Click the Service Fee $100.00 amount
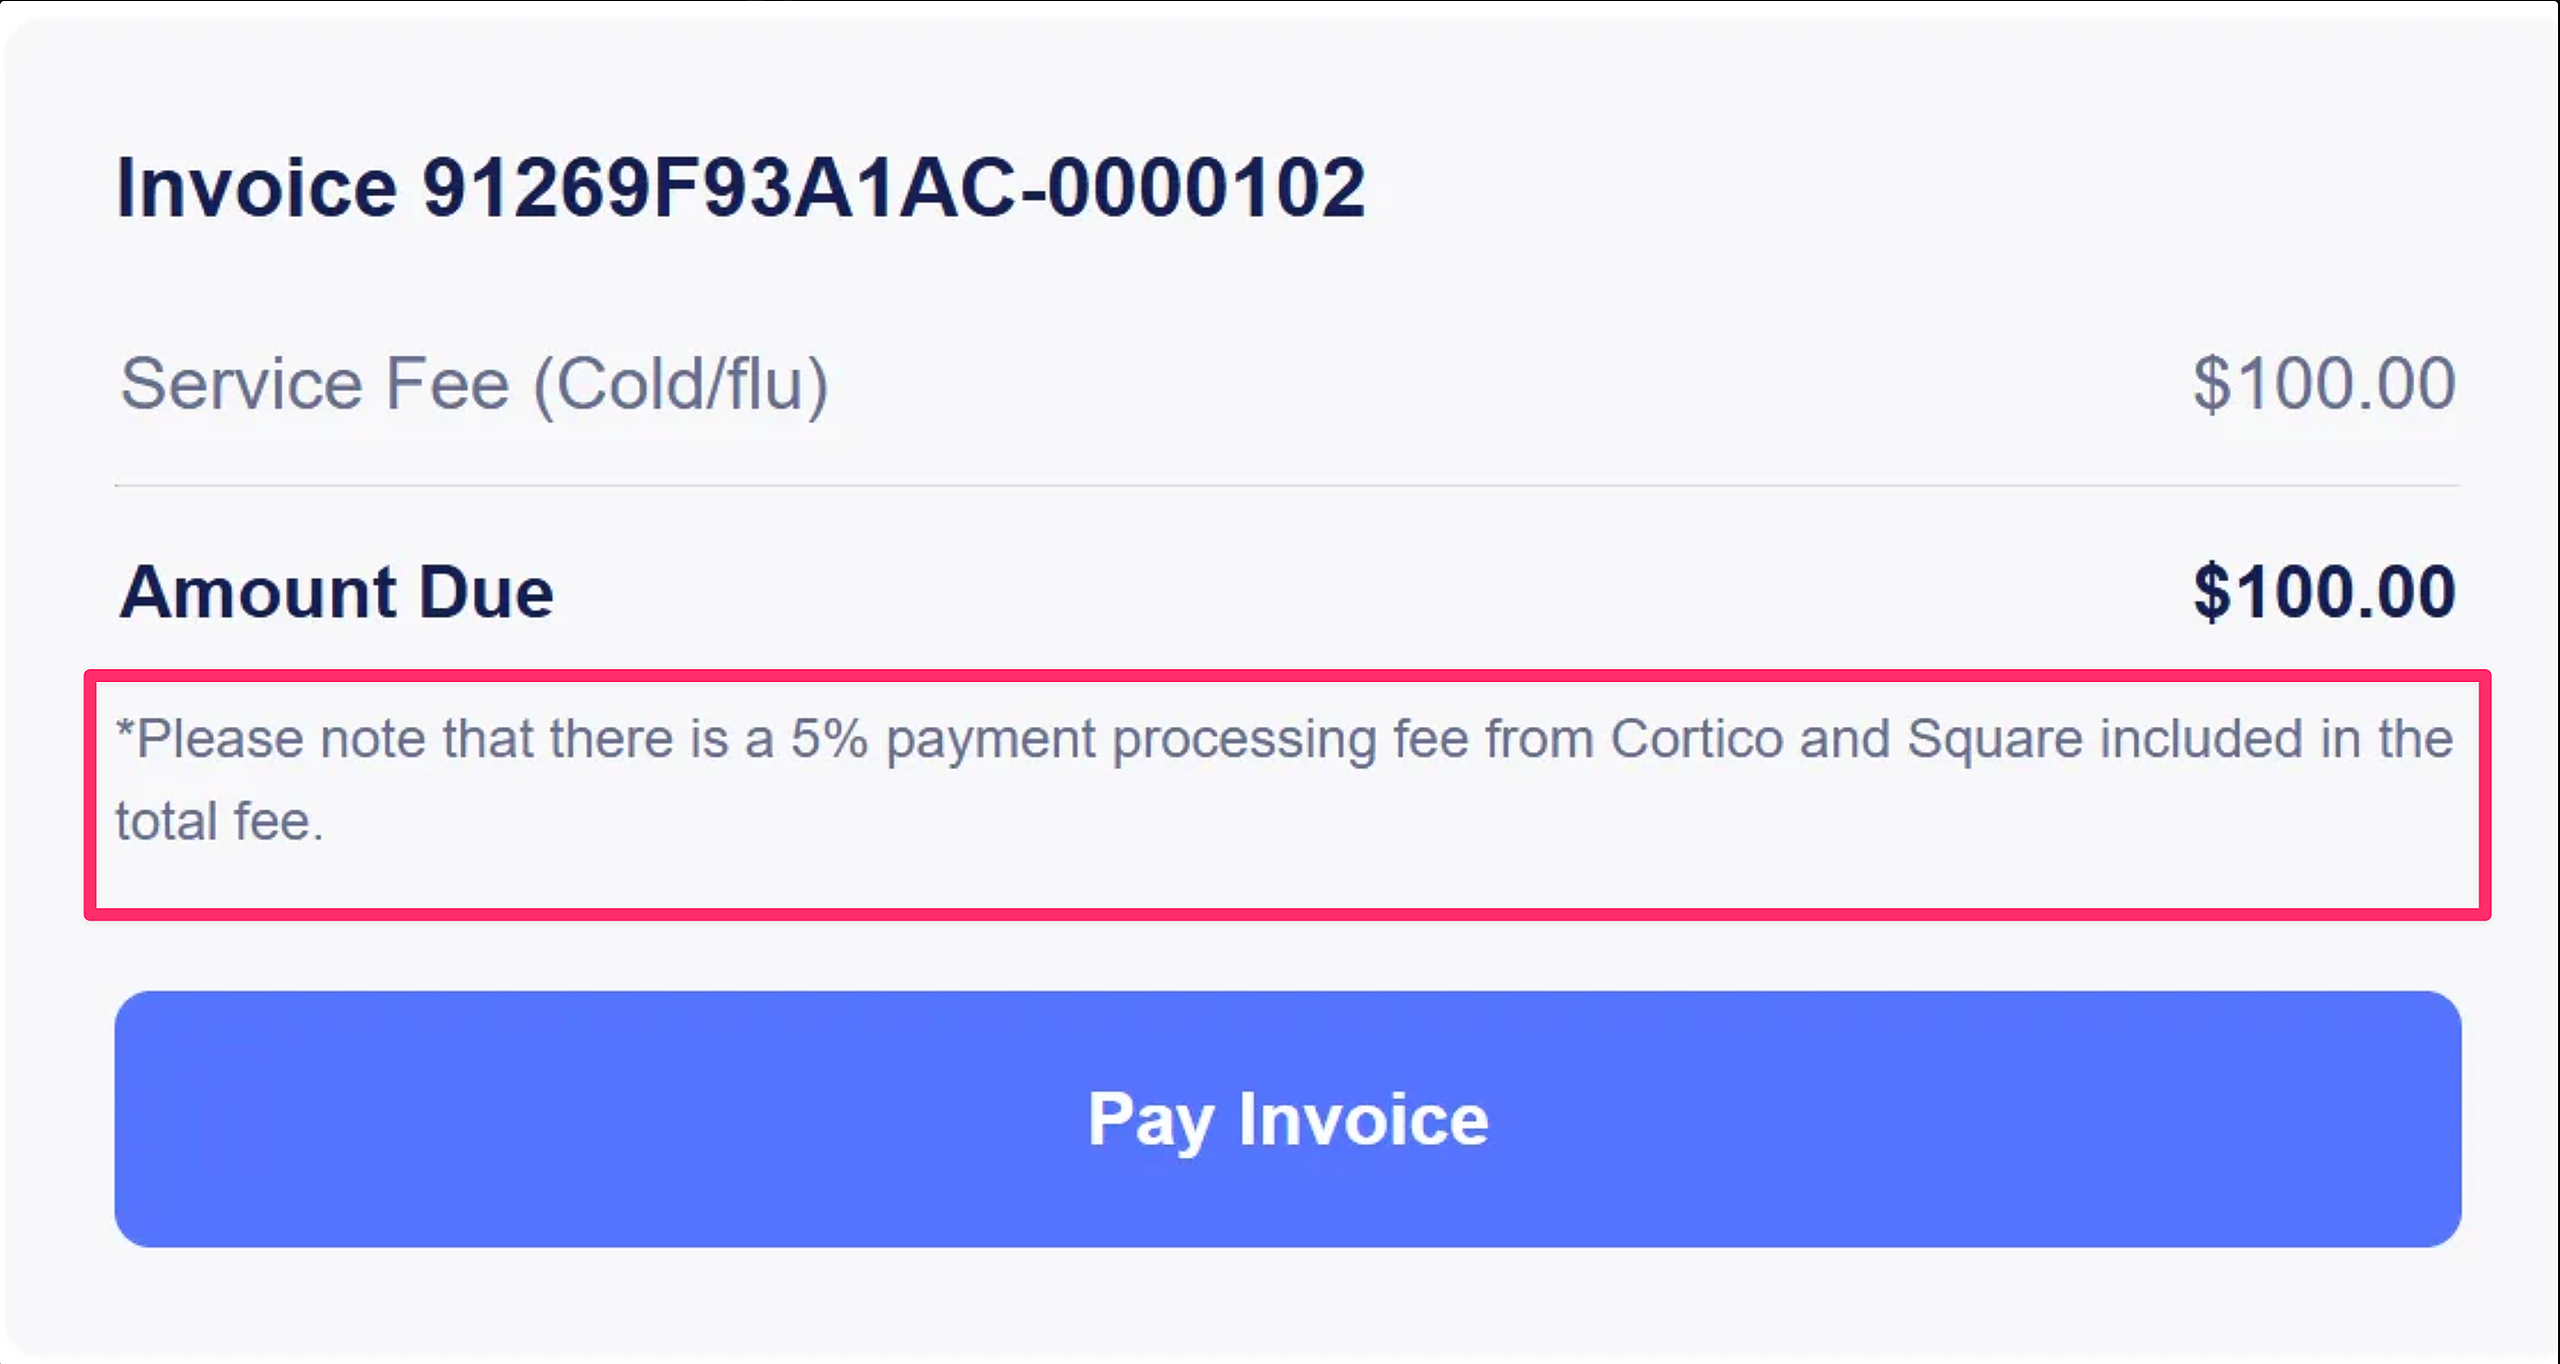The image size is (2560, 1364). coord(2324,384)
